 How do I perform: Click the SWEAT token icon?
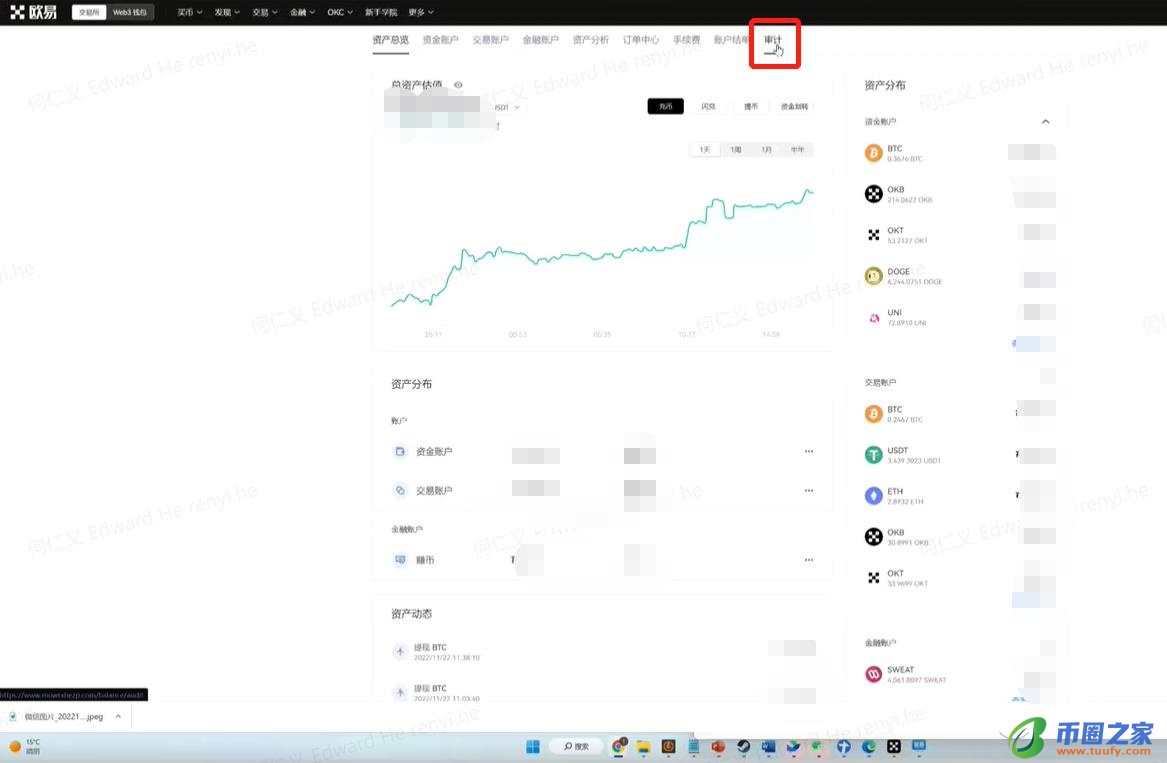coord(873,674)
